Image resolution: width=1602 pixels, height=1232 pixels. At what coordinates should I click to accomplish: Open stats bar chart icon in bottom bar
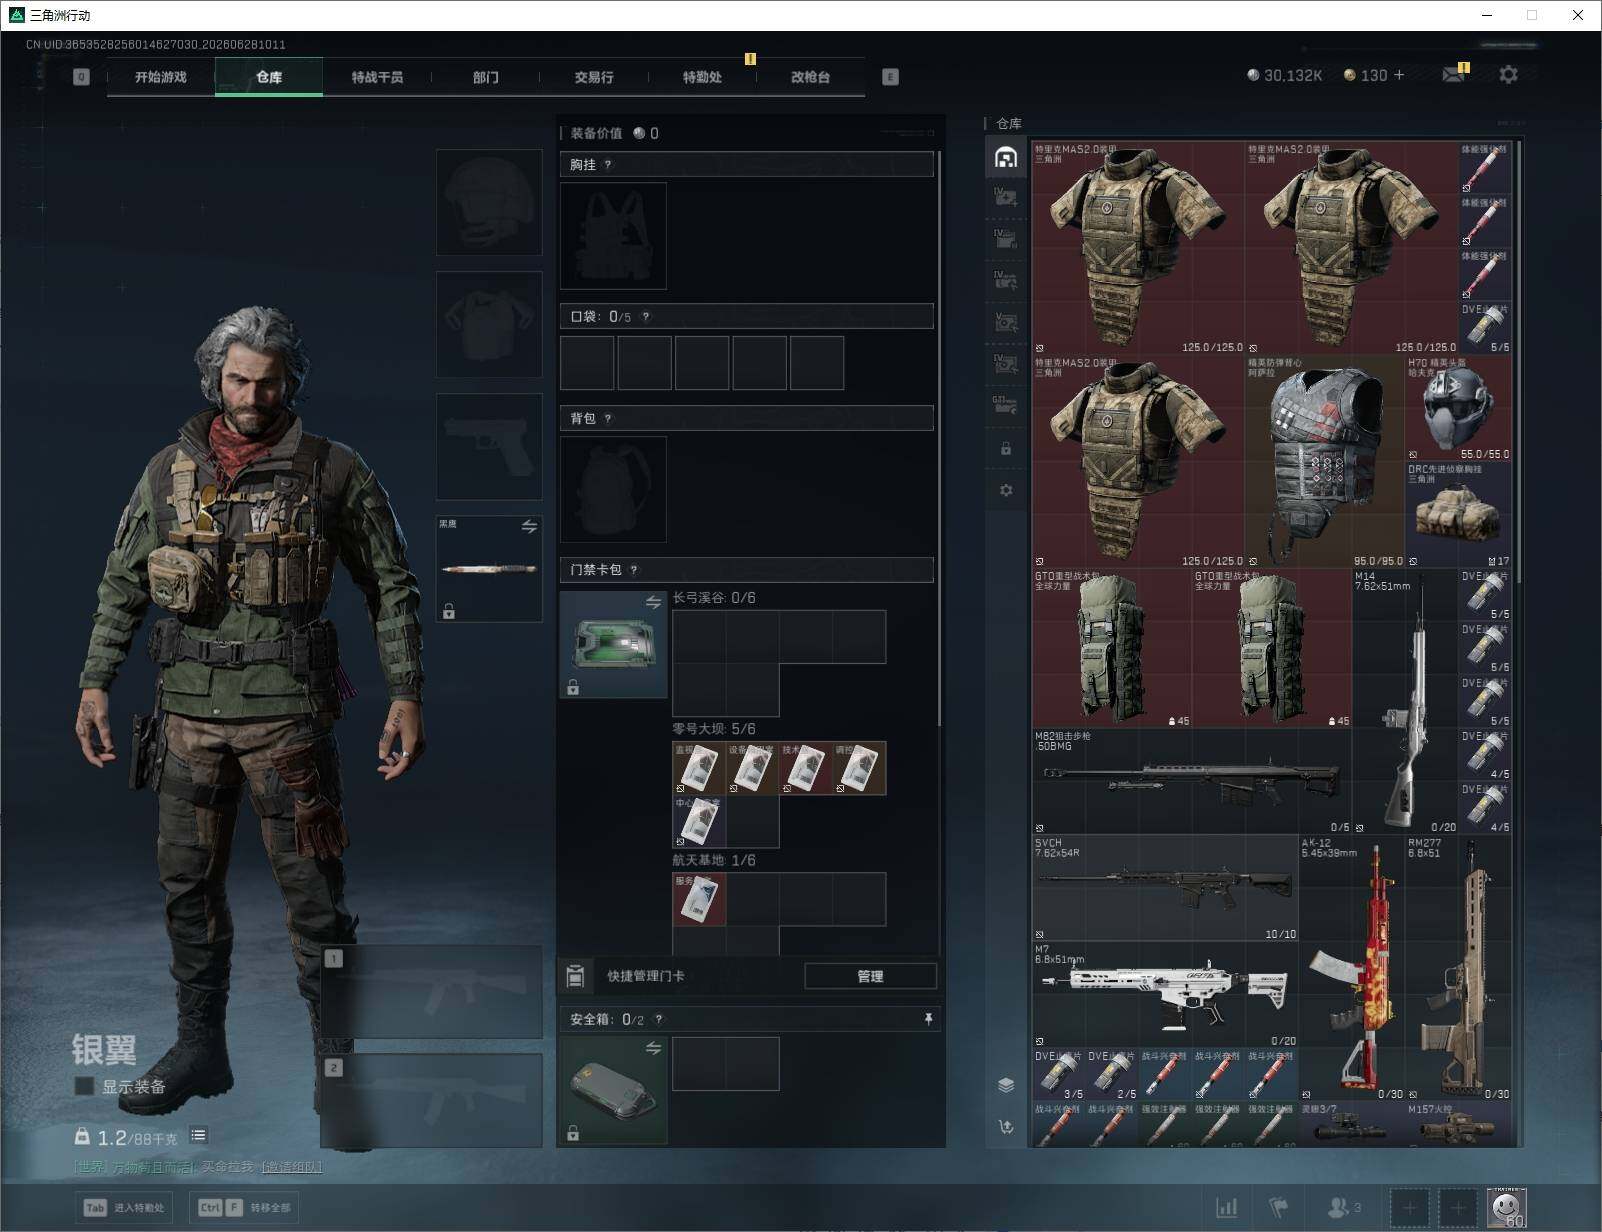pos(1226,1208)
